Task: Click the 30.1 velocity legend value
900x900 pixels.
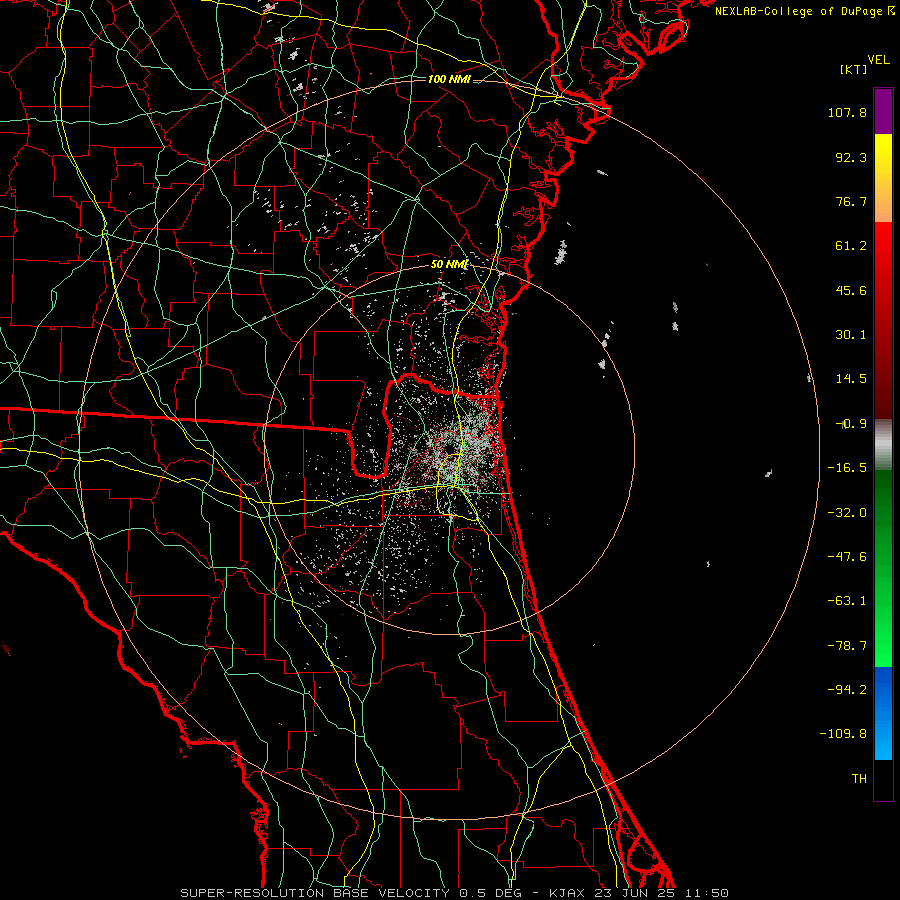Action: pyautogui.click(x=851, y=335)
